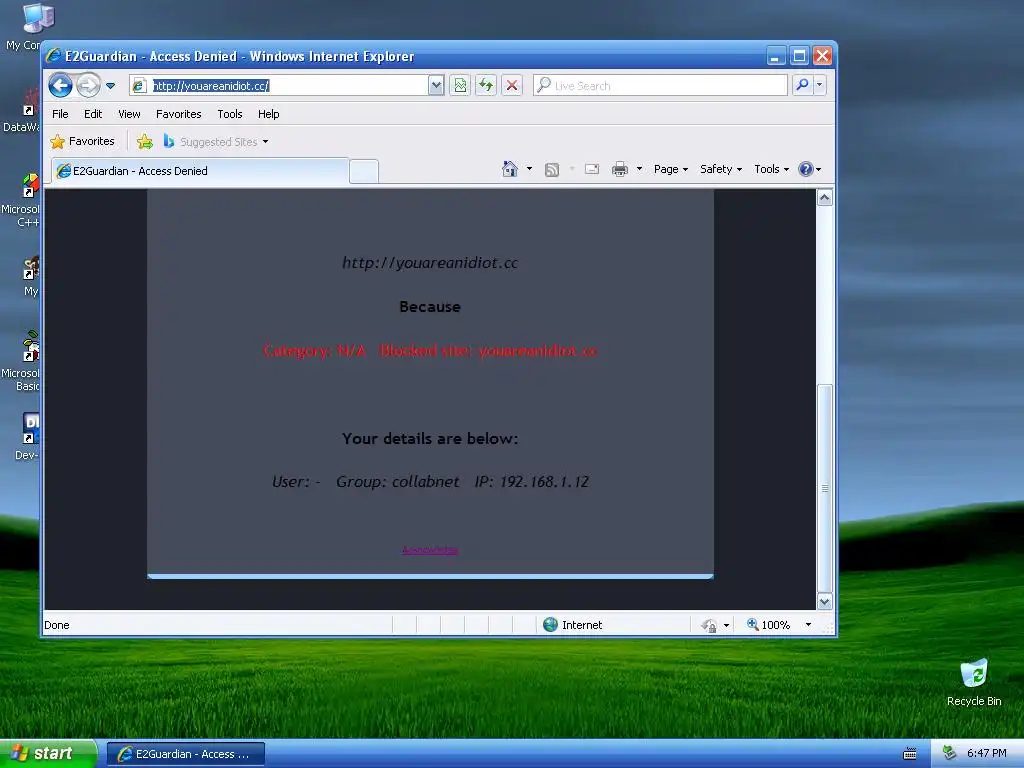The width and height of the screenshot is (1024, 768).
Task: Click the Protected Mode status icon
Action: click(x=709, y=626)
